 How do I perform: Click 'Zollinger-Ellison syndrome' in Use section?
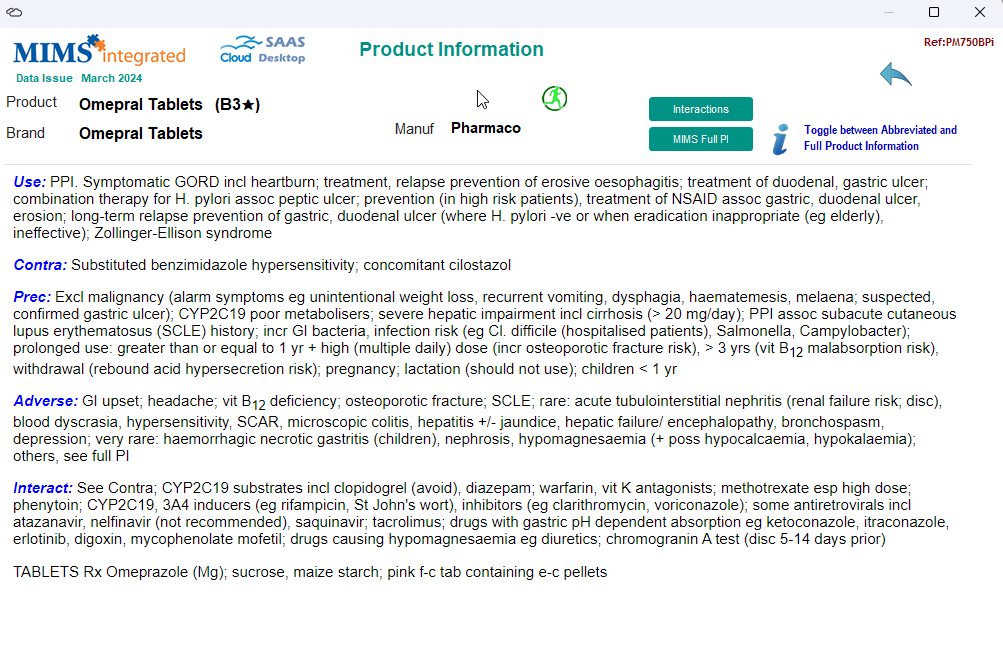click(x=183, y=233)
